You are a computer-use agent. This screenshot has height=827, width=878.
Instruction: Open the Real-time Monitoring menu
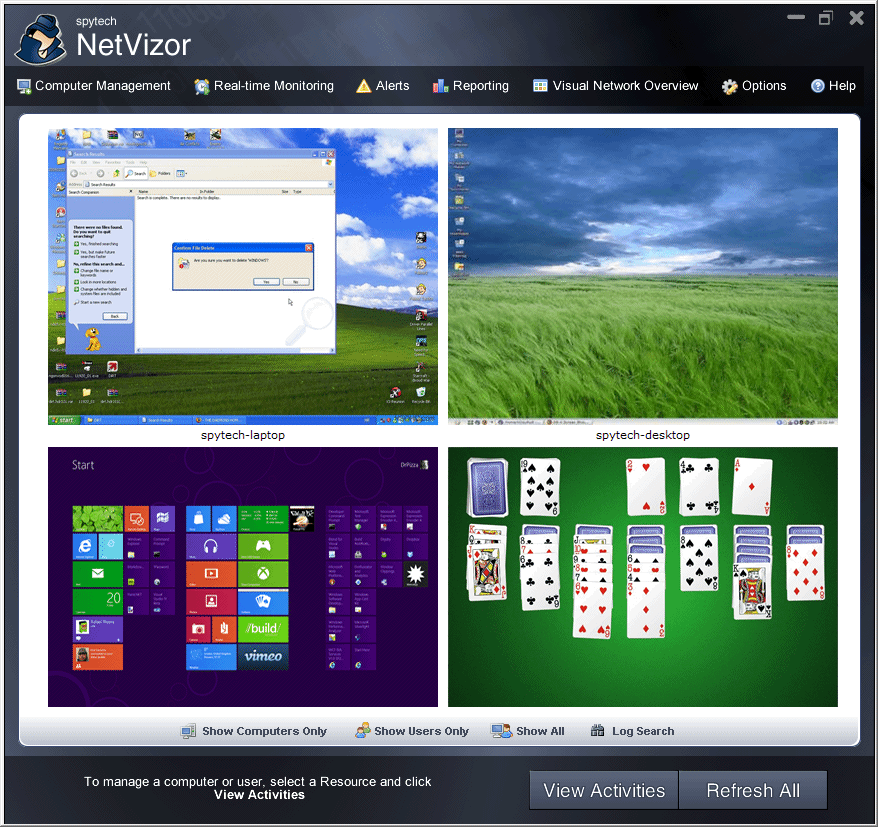tap(264, 86)
